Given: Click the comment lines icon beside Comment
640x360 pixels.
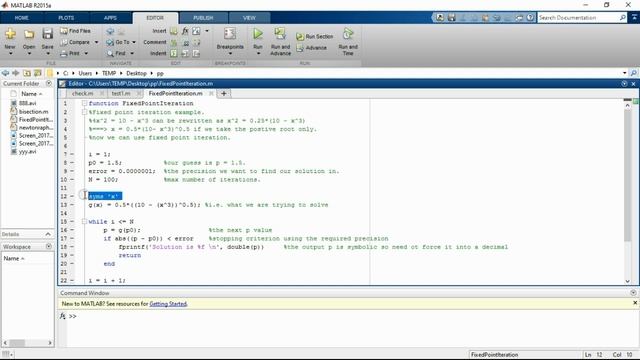Looking at the screenshot, I should tap(174, 42).
